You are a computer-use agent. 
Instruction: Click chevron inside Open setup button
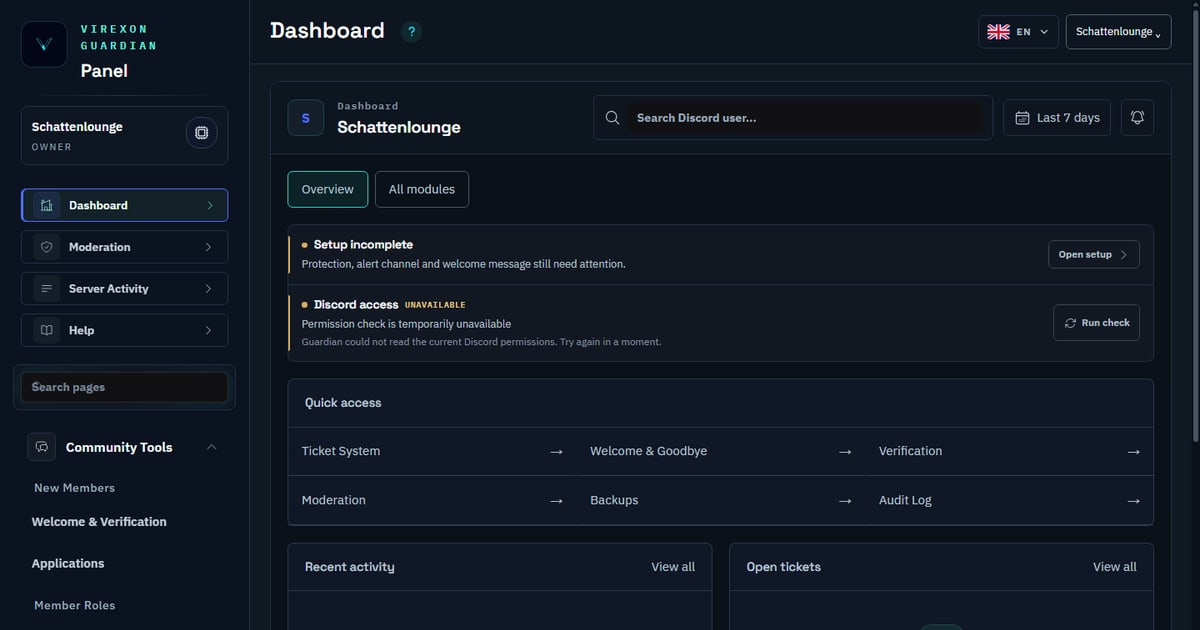pyautogui.click(x=1124, y=255)
